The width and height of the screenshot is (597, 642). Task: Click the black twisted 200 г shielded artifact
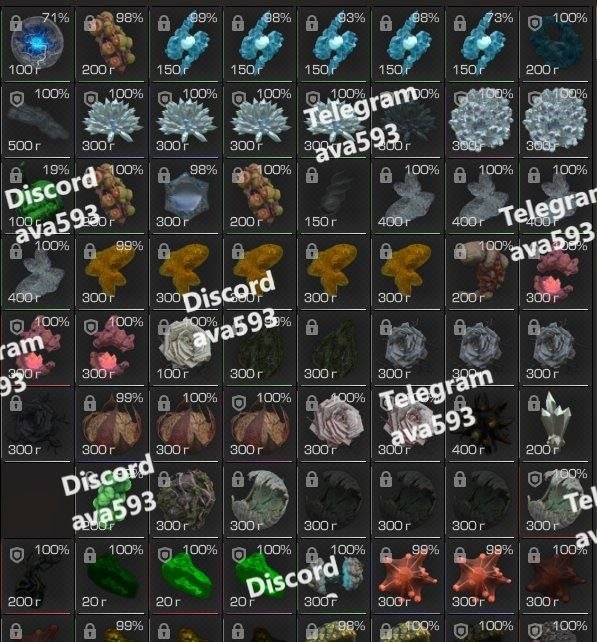[37, 577]
